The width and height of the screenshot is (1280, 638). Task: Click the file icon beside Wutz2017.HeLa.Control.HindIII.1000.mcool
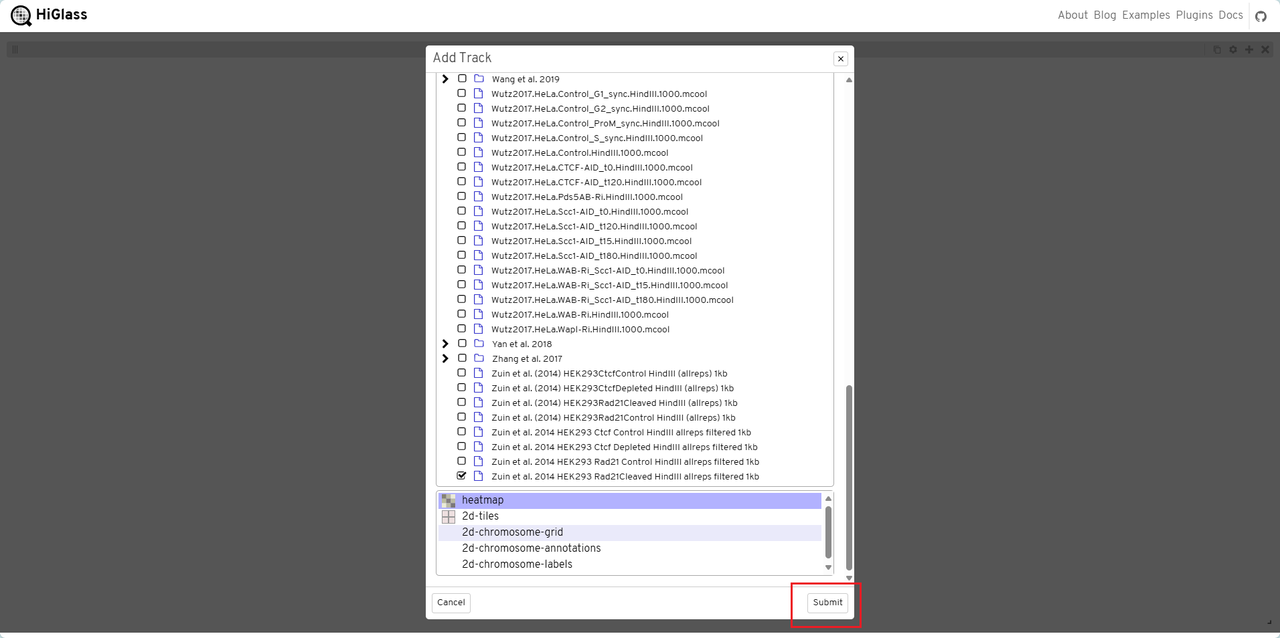click(478, 152)
